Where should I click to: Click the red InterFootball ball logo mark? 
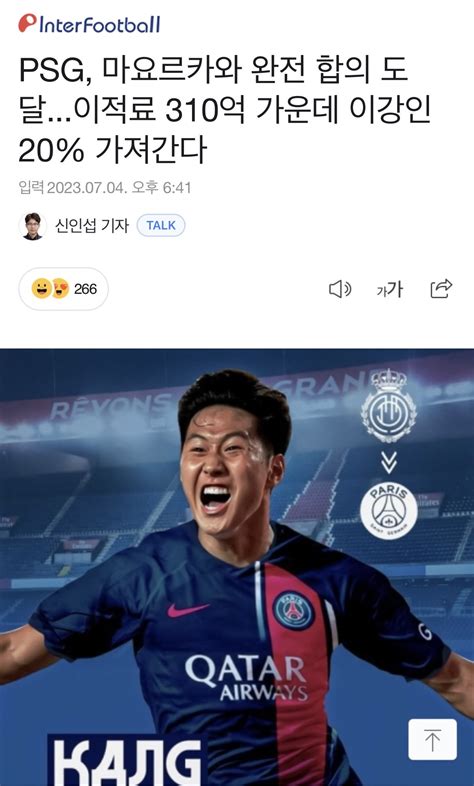(x=28, y=23)
